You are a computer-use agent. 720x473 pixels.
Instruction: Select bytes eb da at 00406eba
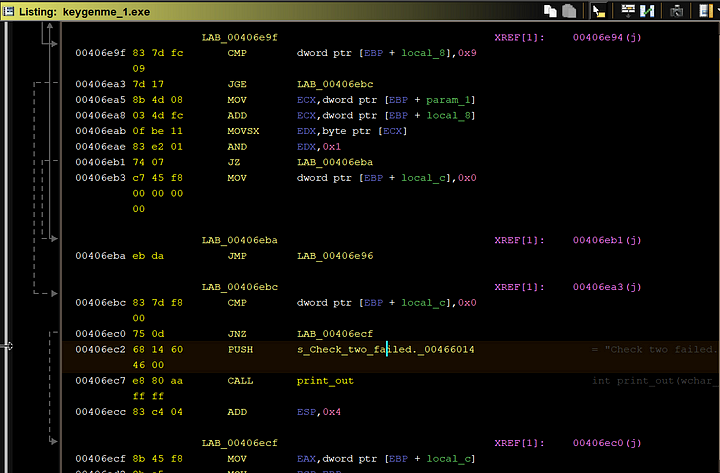click(148, 256)
